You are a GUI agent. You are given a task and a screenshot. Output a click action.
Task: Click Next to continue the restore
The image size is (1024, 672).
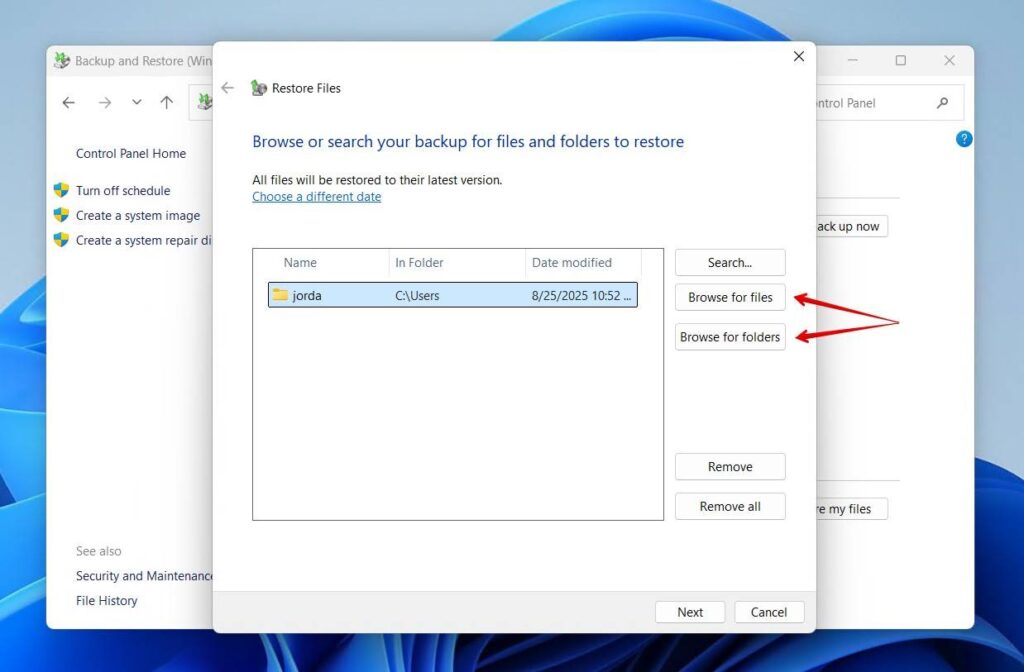(689, 611)
